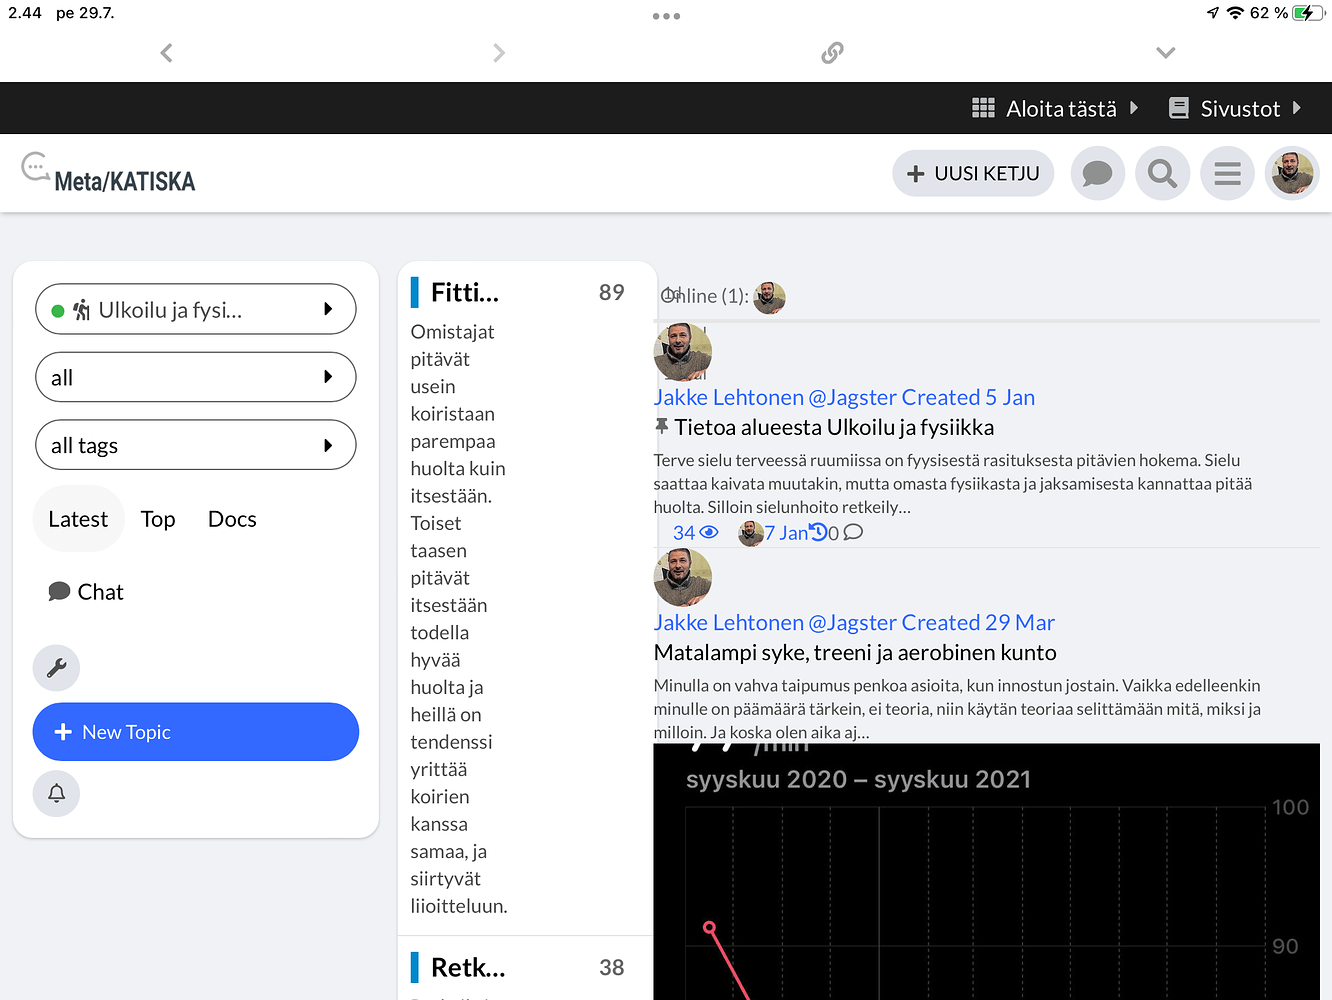Switch to the Docs tab
This screenshot has height=1000, width=1332.
(x=232, y=519)
